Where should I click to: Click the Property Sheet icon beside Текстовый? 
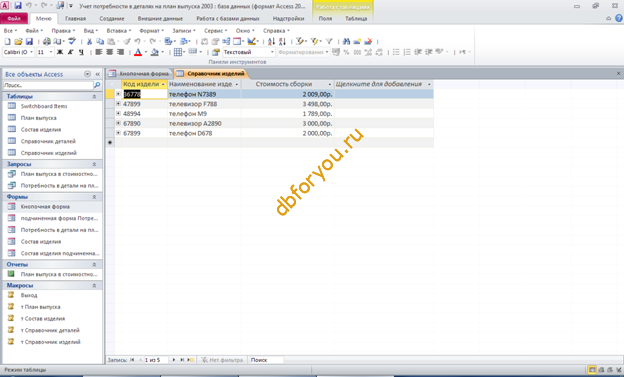point(216,52)
